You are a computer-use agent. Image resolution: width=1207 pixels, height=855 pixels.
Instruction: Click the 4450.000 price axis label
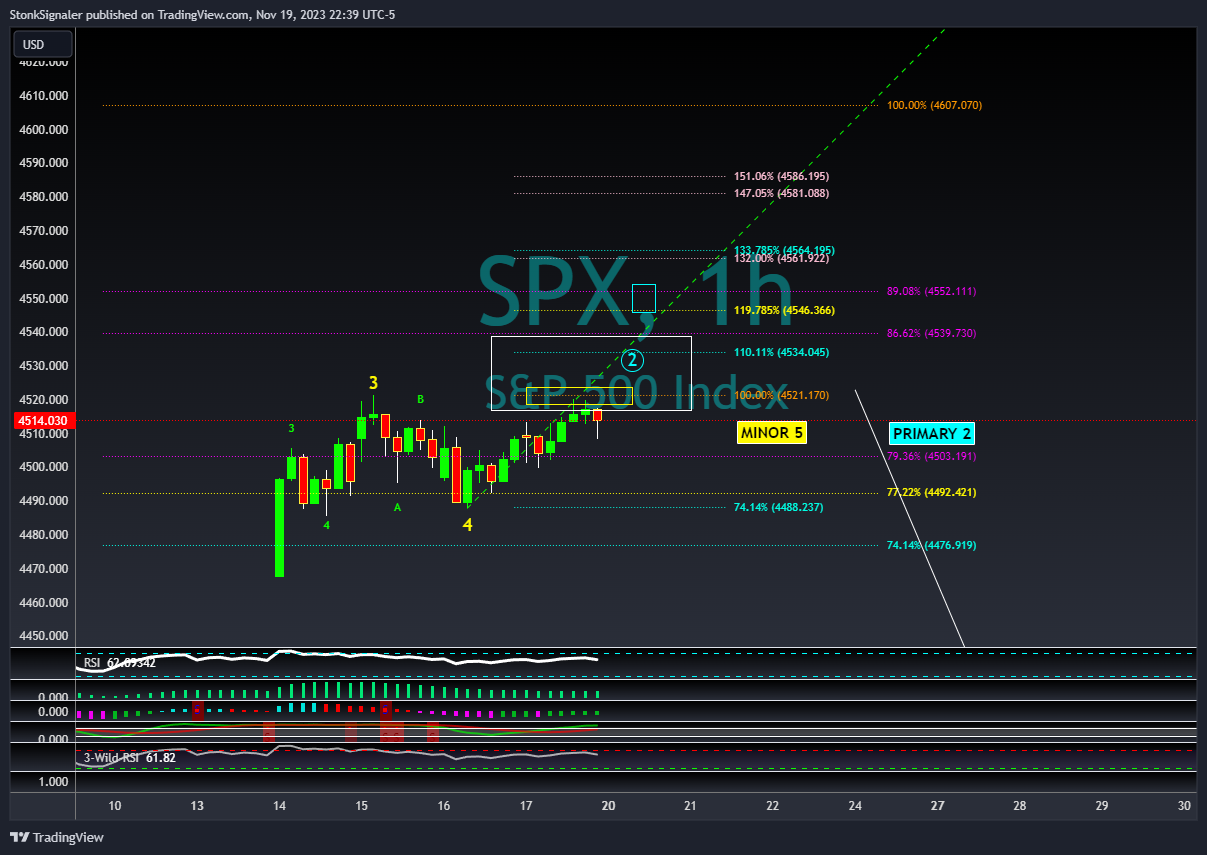pyautogui.click(x=43, y=636)
